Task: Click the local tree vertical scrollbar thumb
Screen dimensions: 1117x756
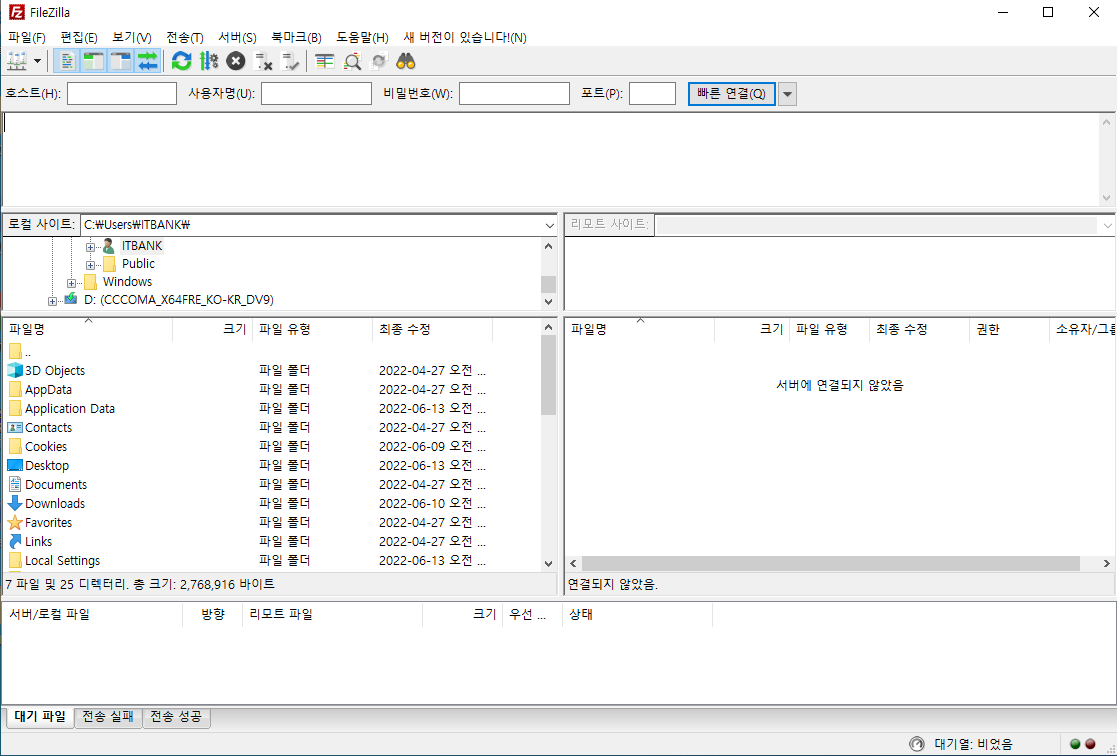Action: (549, 284)
